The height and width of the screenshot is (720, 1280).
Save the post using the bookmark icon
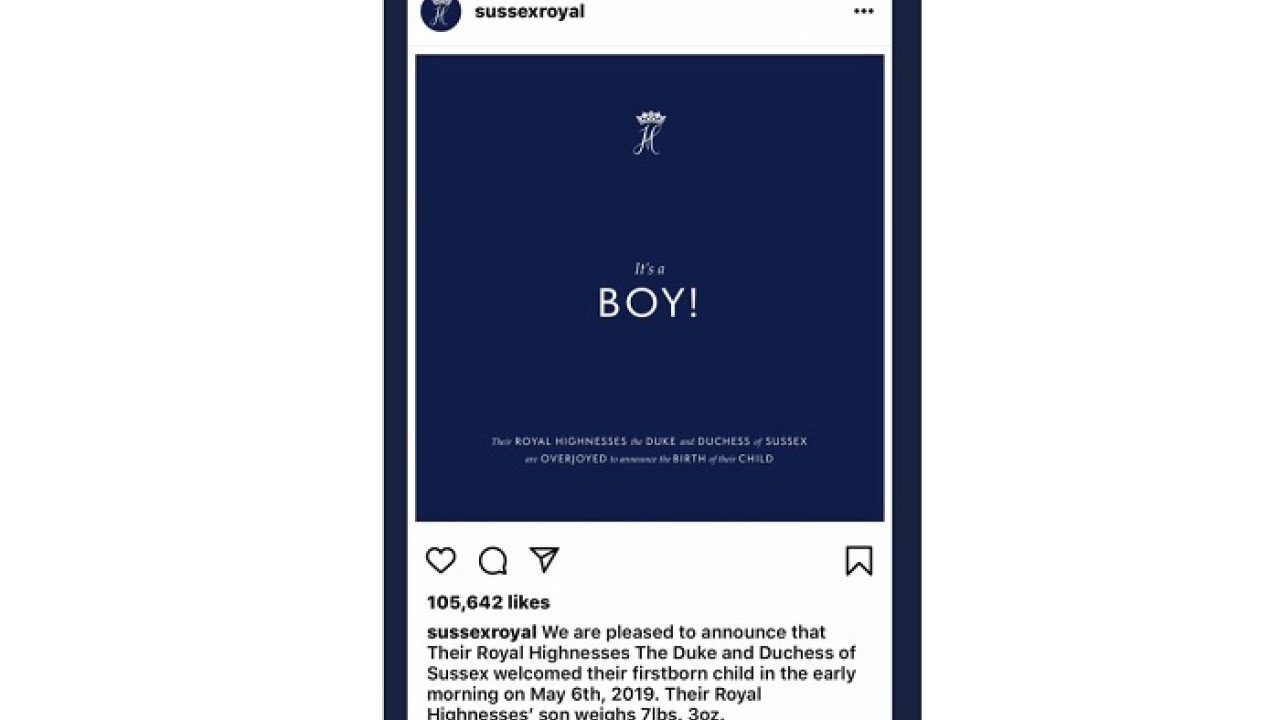click(x=859, y=561)
